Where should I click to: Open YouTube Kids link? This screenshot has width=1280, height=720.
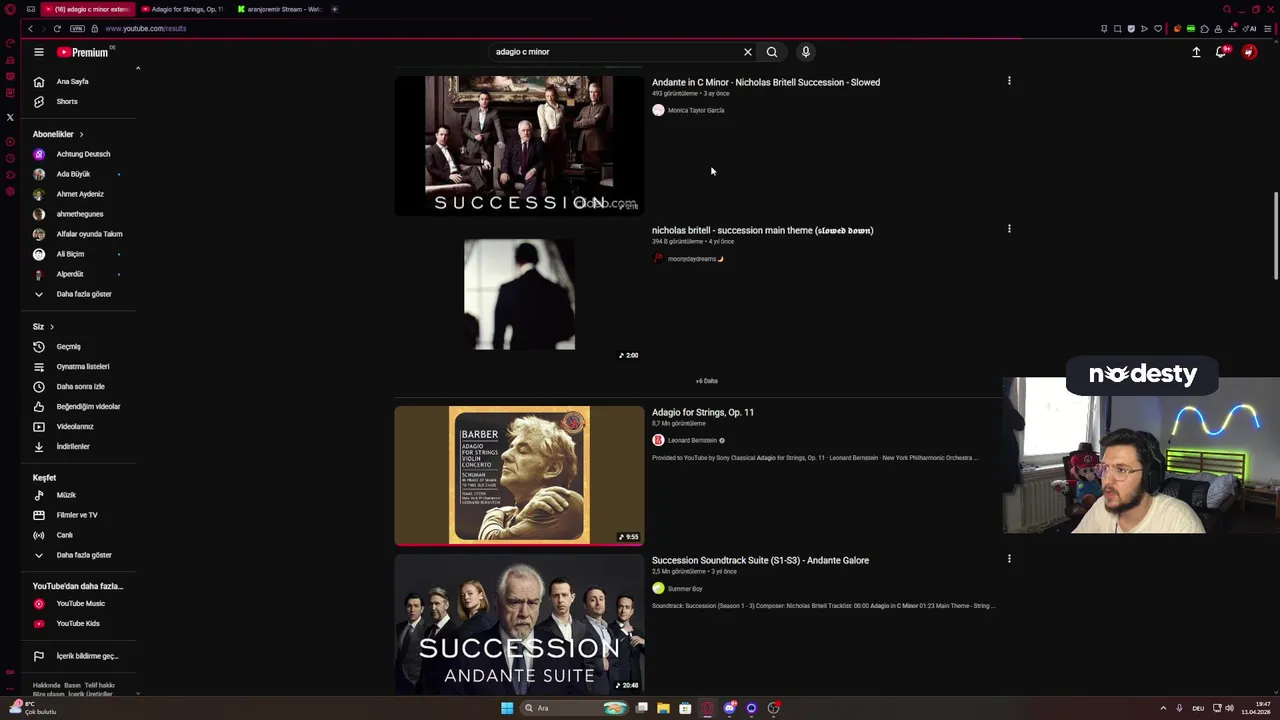pyautogui.click(x=80, y=623)
